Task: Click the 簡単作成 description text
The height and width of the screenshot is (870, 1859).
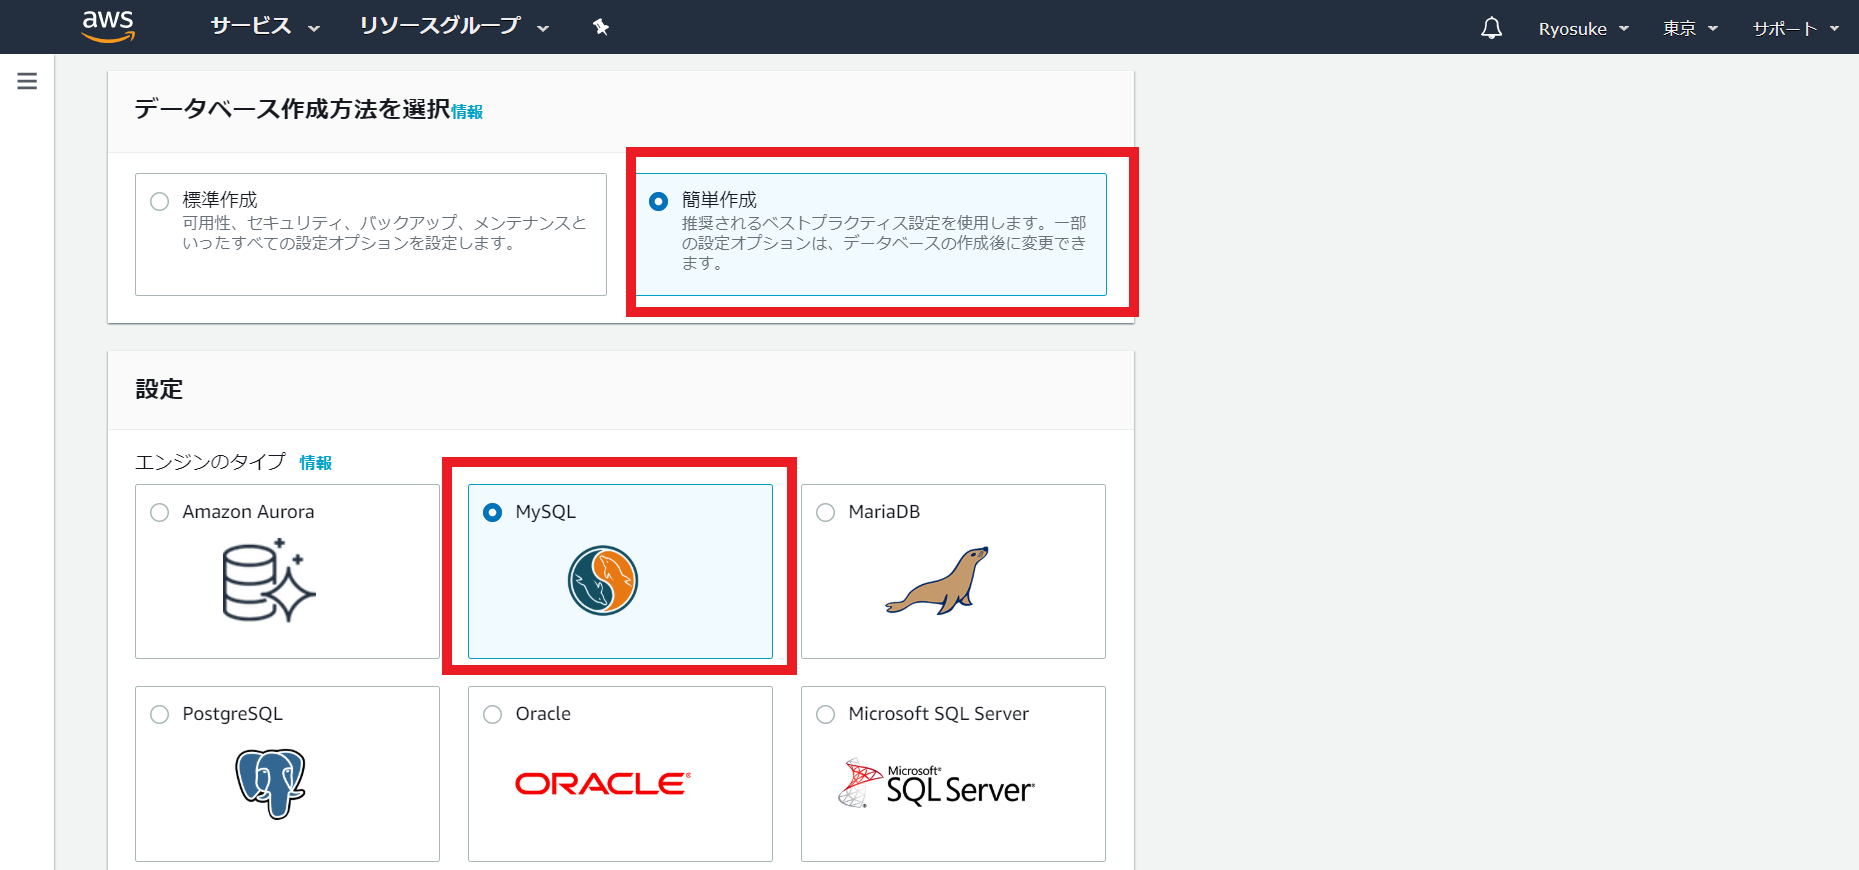Action: [884, 243]
